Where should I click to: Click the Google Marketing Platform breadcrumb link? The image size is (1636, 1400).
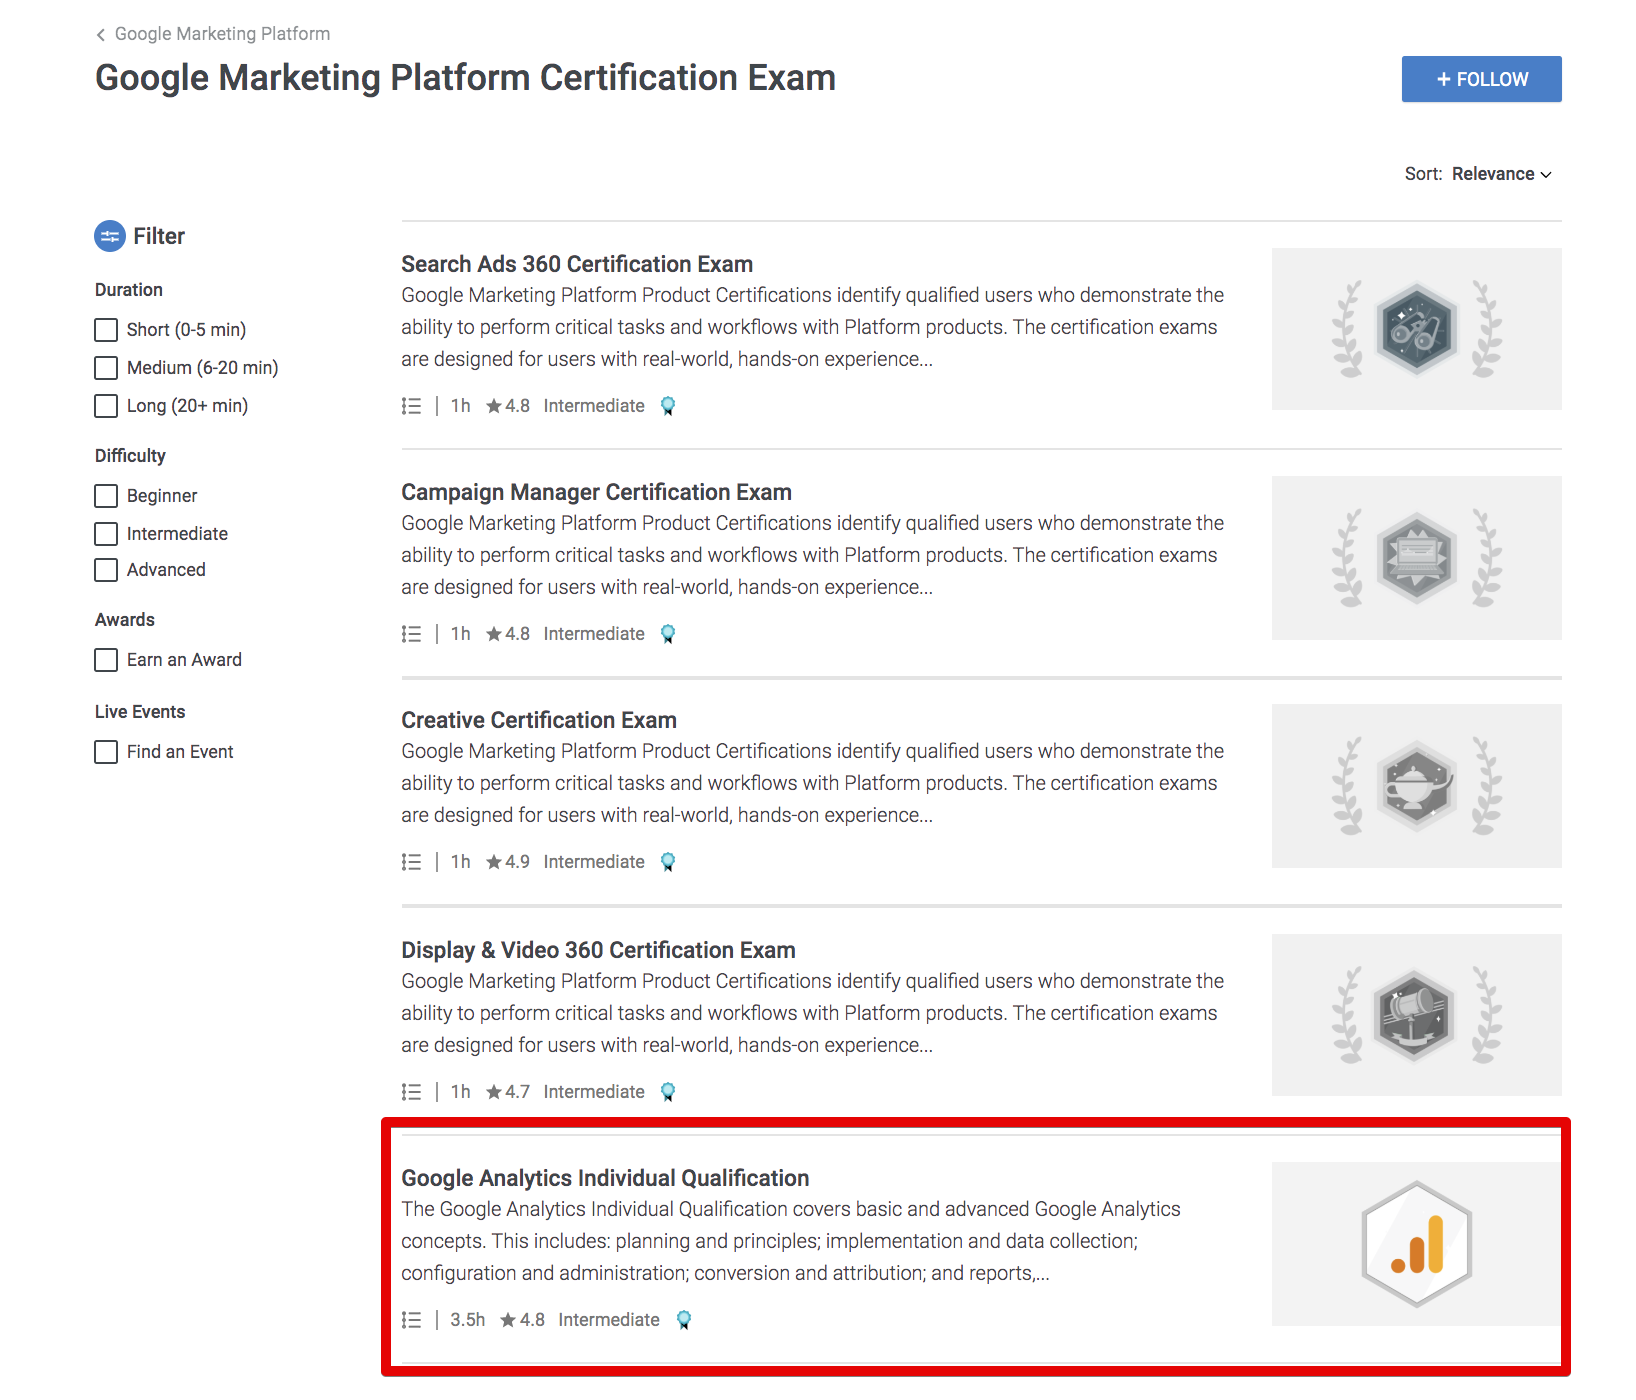point(221,33)
